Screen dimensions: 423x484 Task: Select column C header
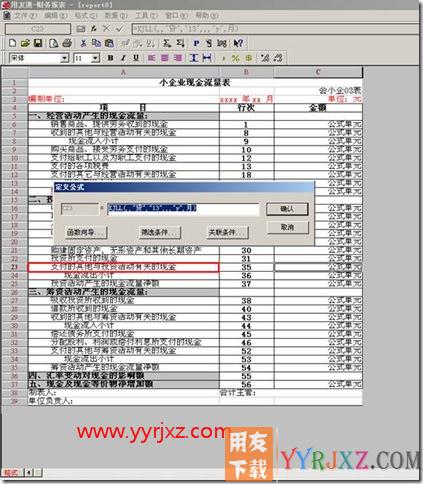[x=318, y=72]
